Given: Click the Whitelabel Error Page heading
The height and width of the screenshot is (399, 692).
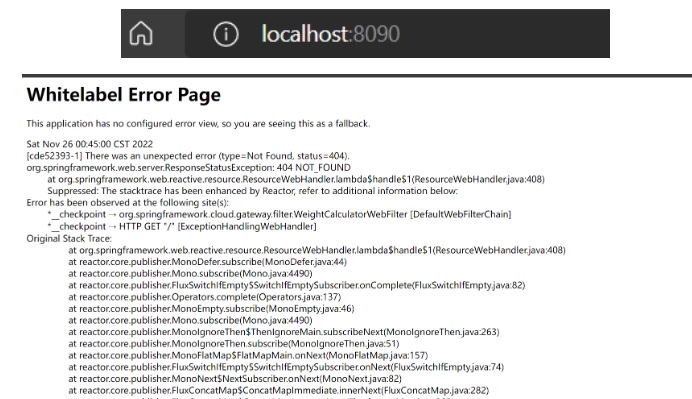Looking at the screenshot, I should coord(124,95).
